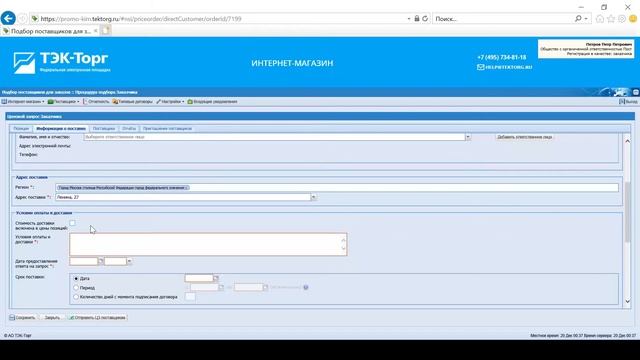Click the Регион field with Moscow tag
This screenshot has height=360, width=640.
(x=337, y=188)
